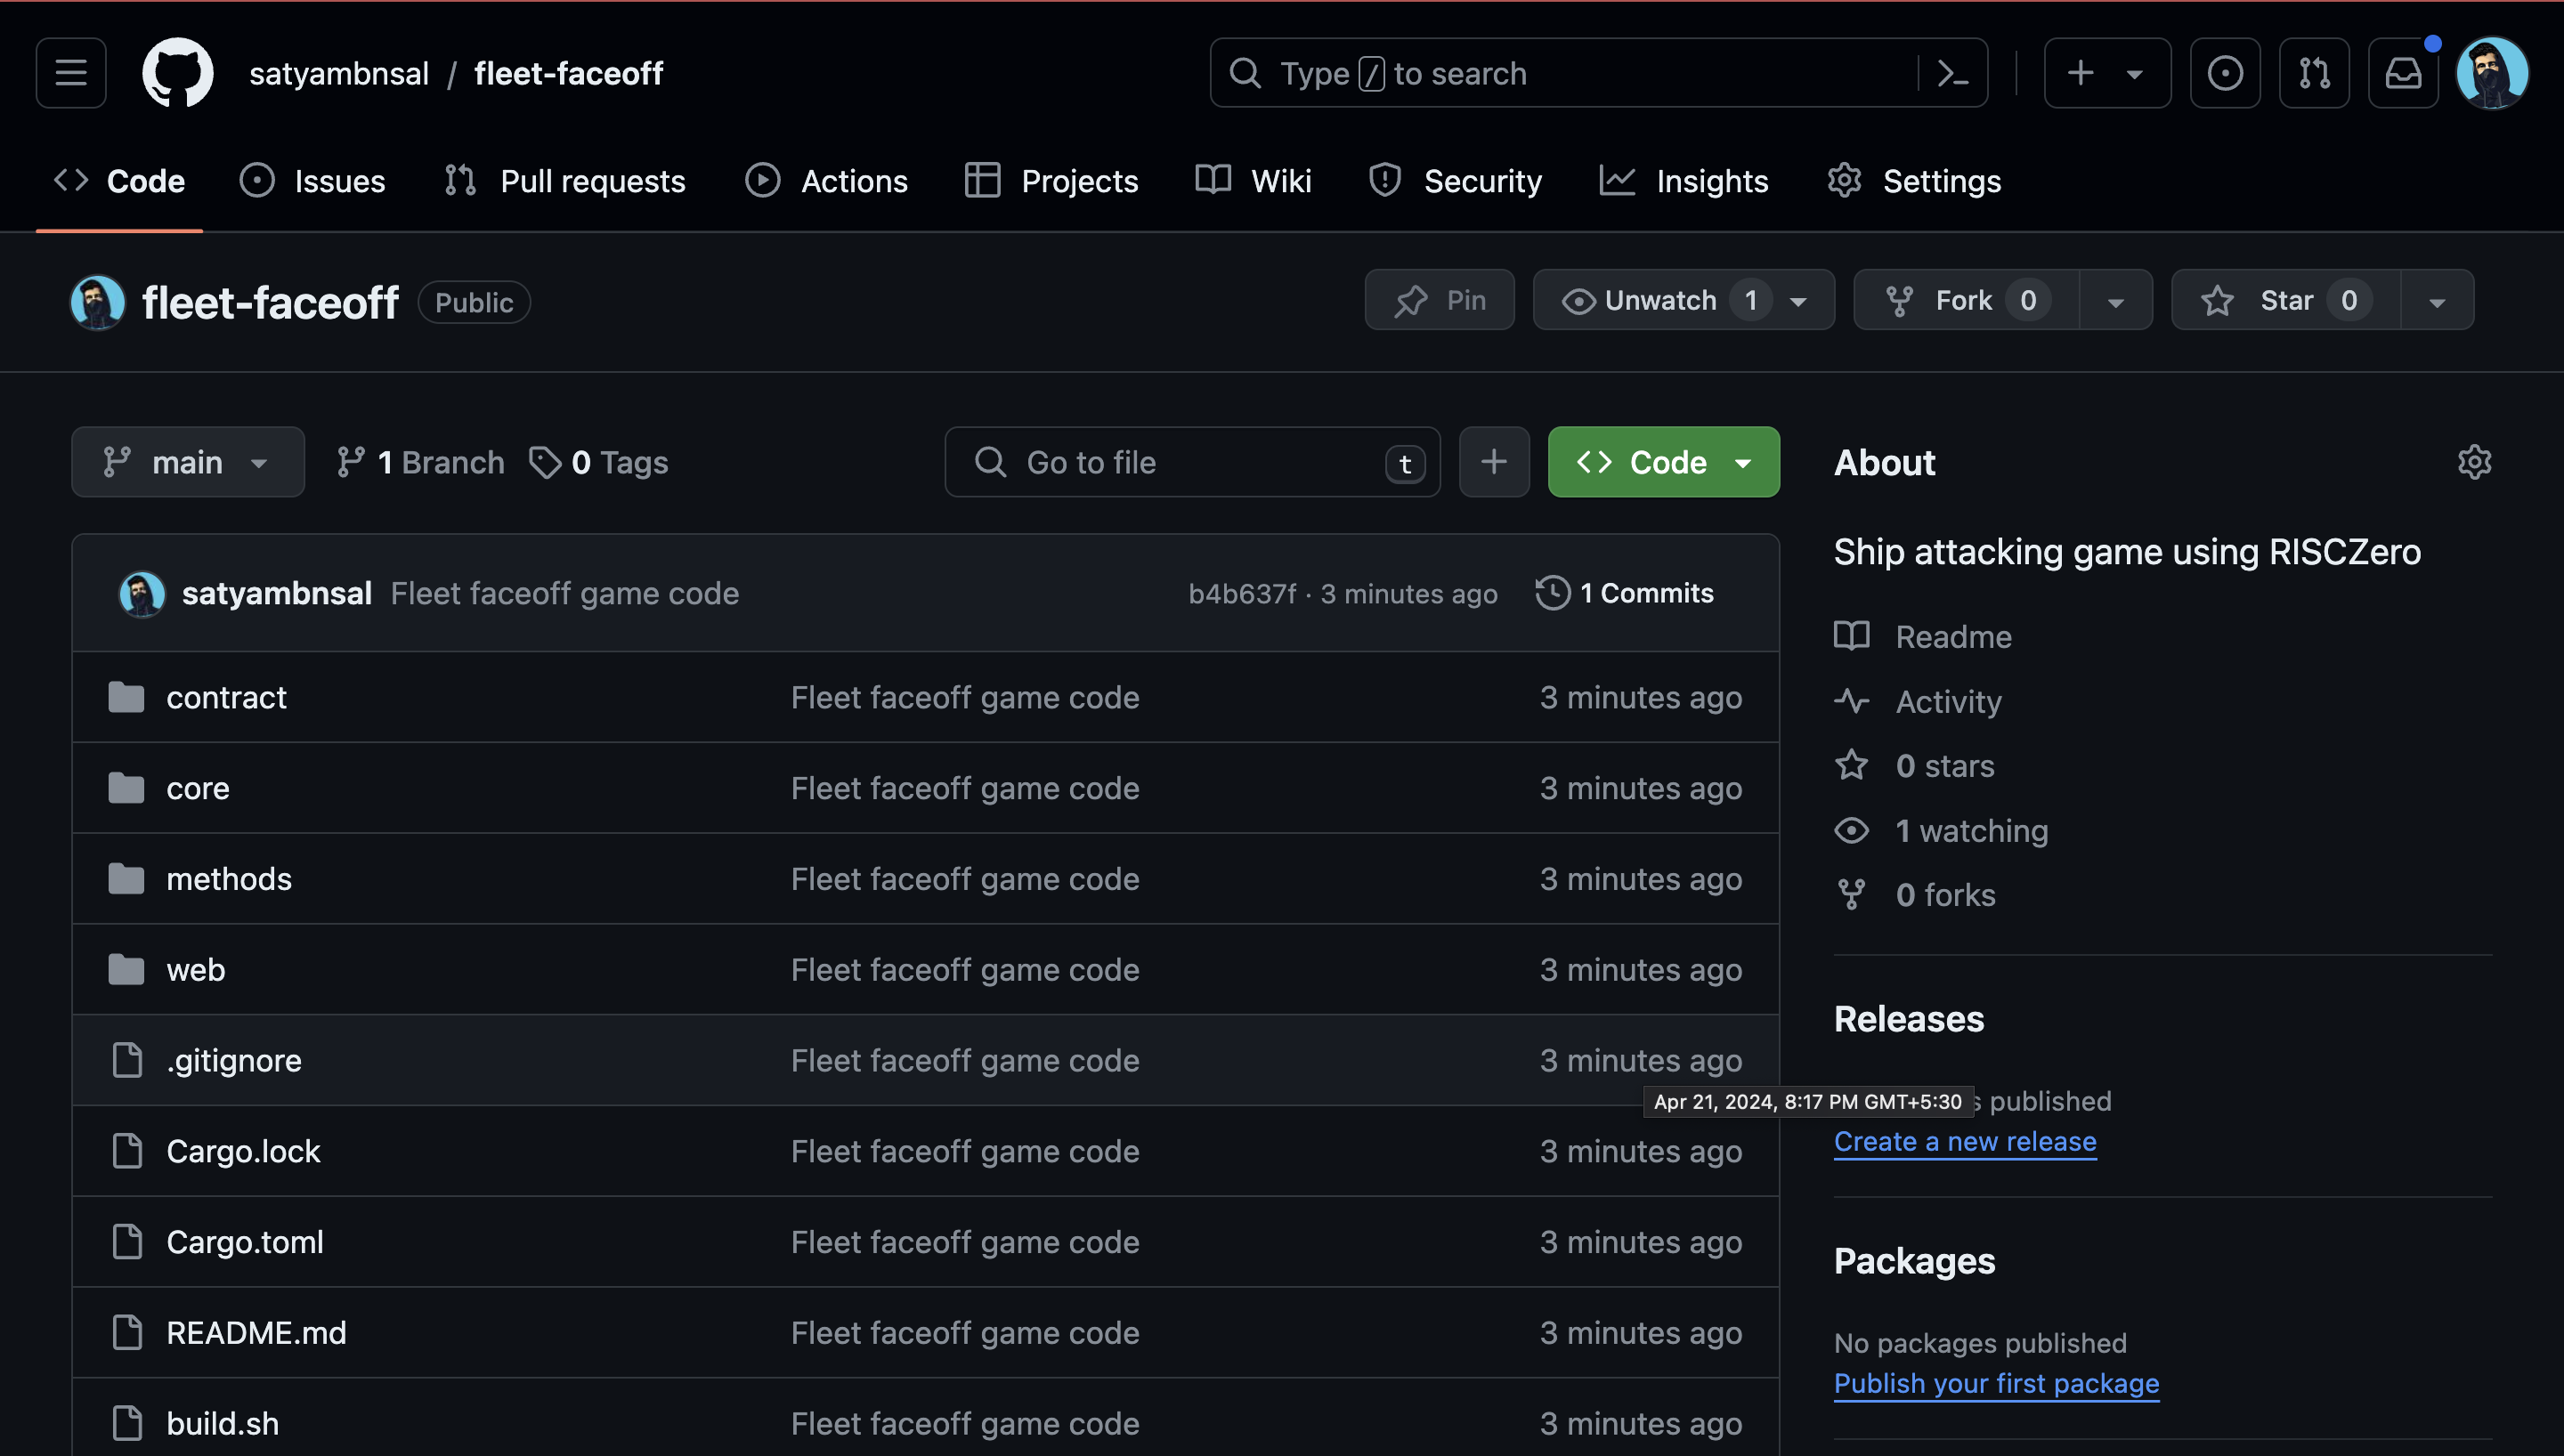Fork the fleet-faceoff repository
Viewport: 2564px width, 1456px height.
tap(1966, 300)
